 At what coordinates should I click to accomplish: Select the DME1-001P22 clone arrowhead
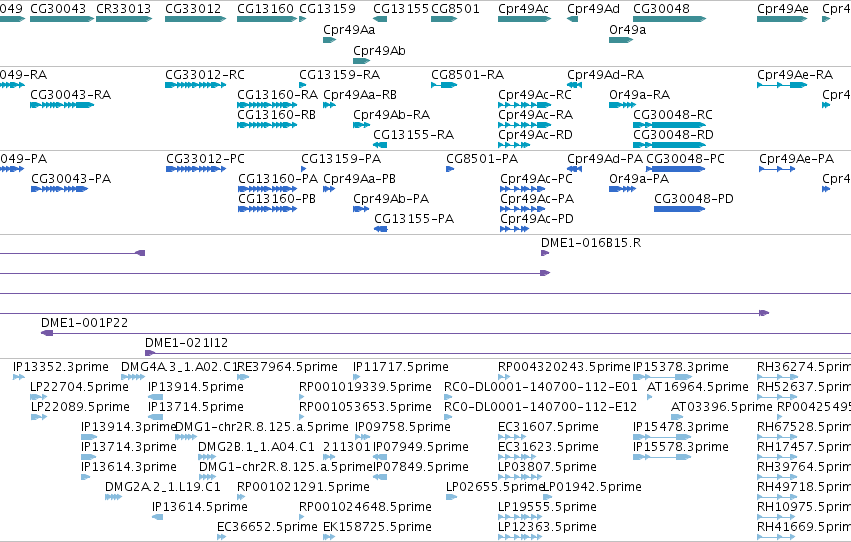coord(47,333)
